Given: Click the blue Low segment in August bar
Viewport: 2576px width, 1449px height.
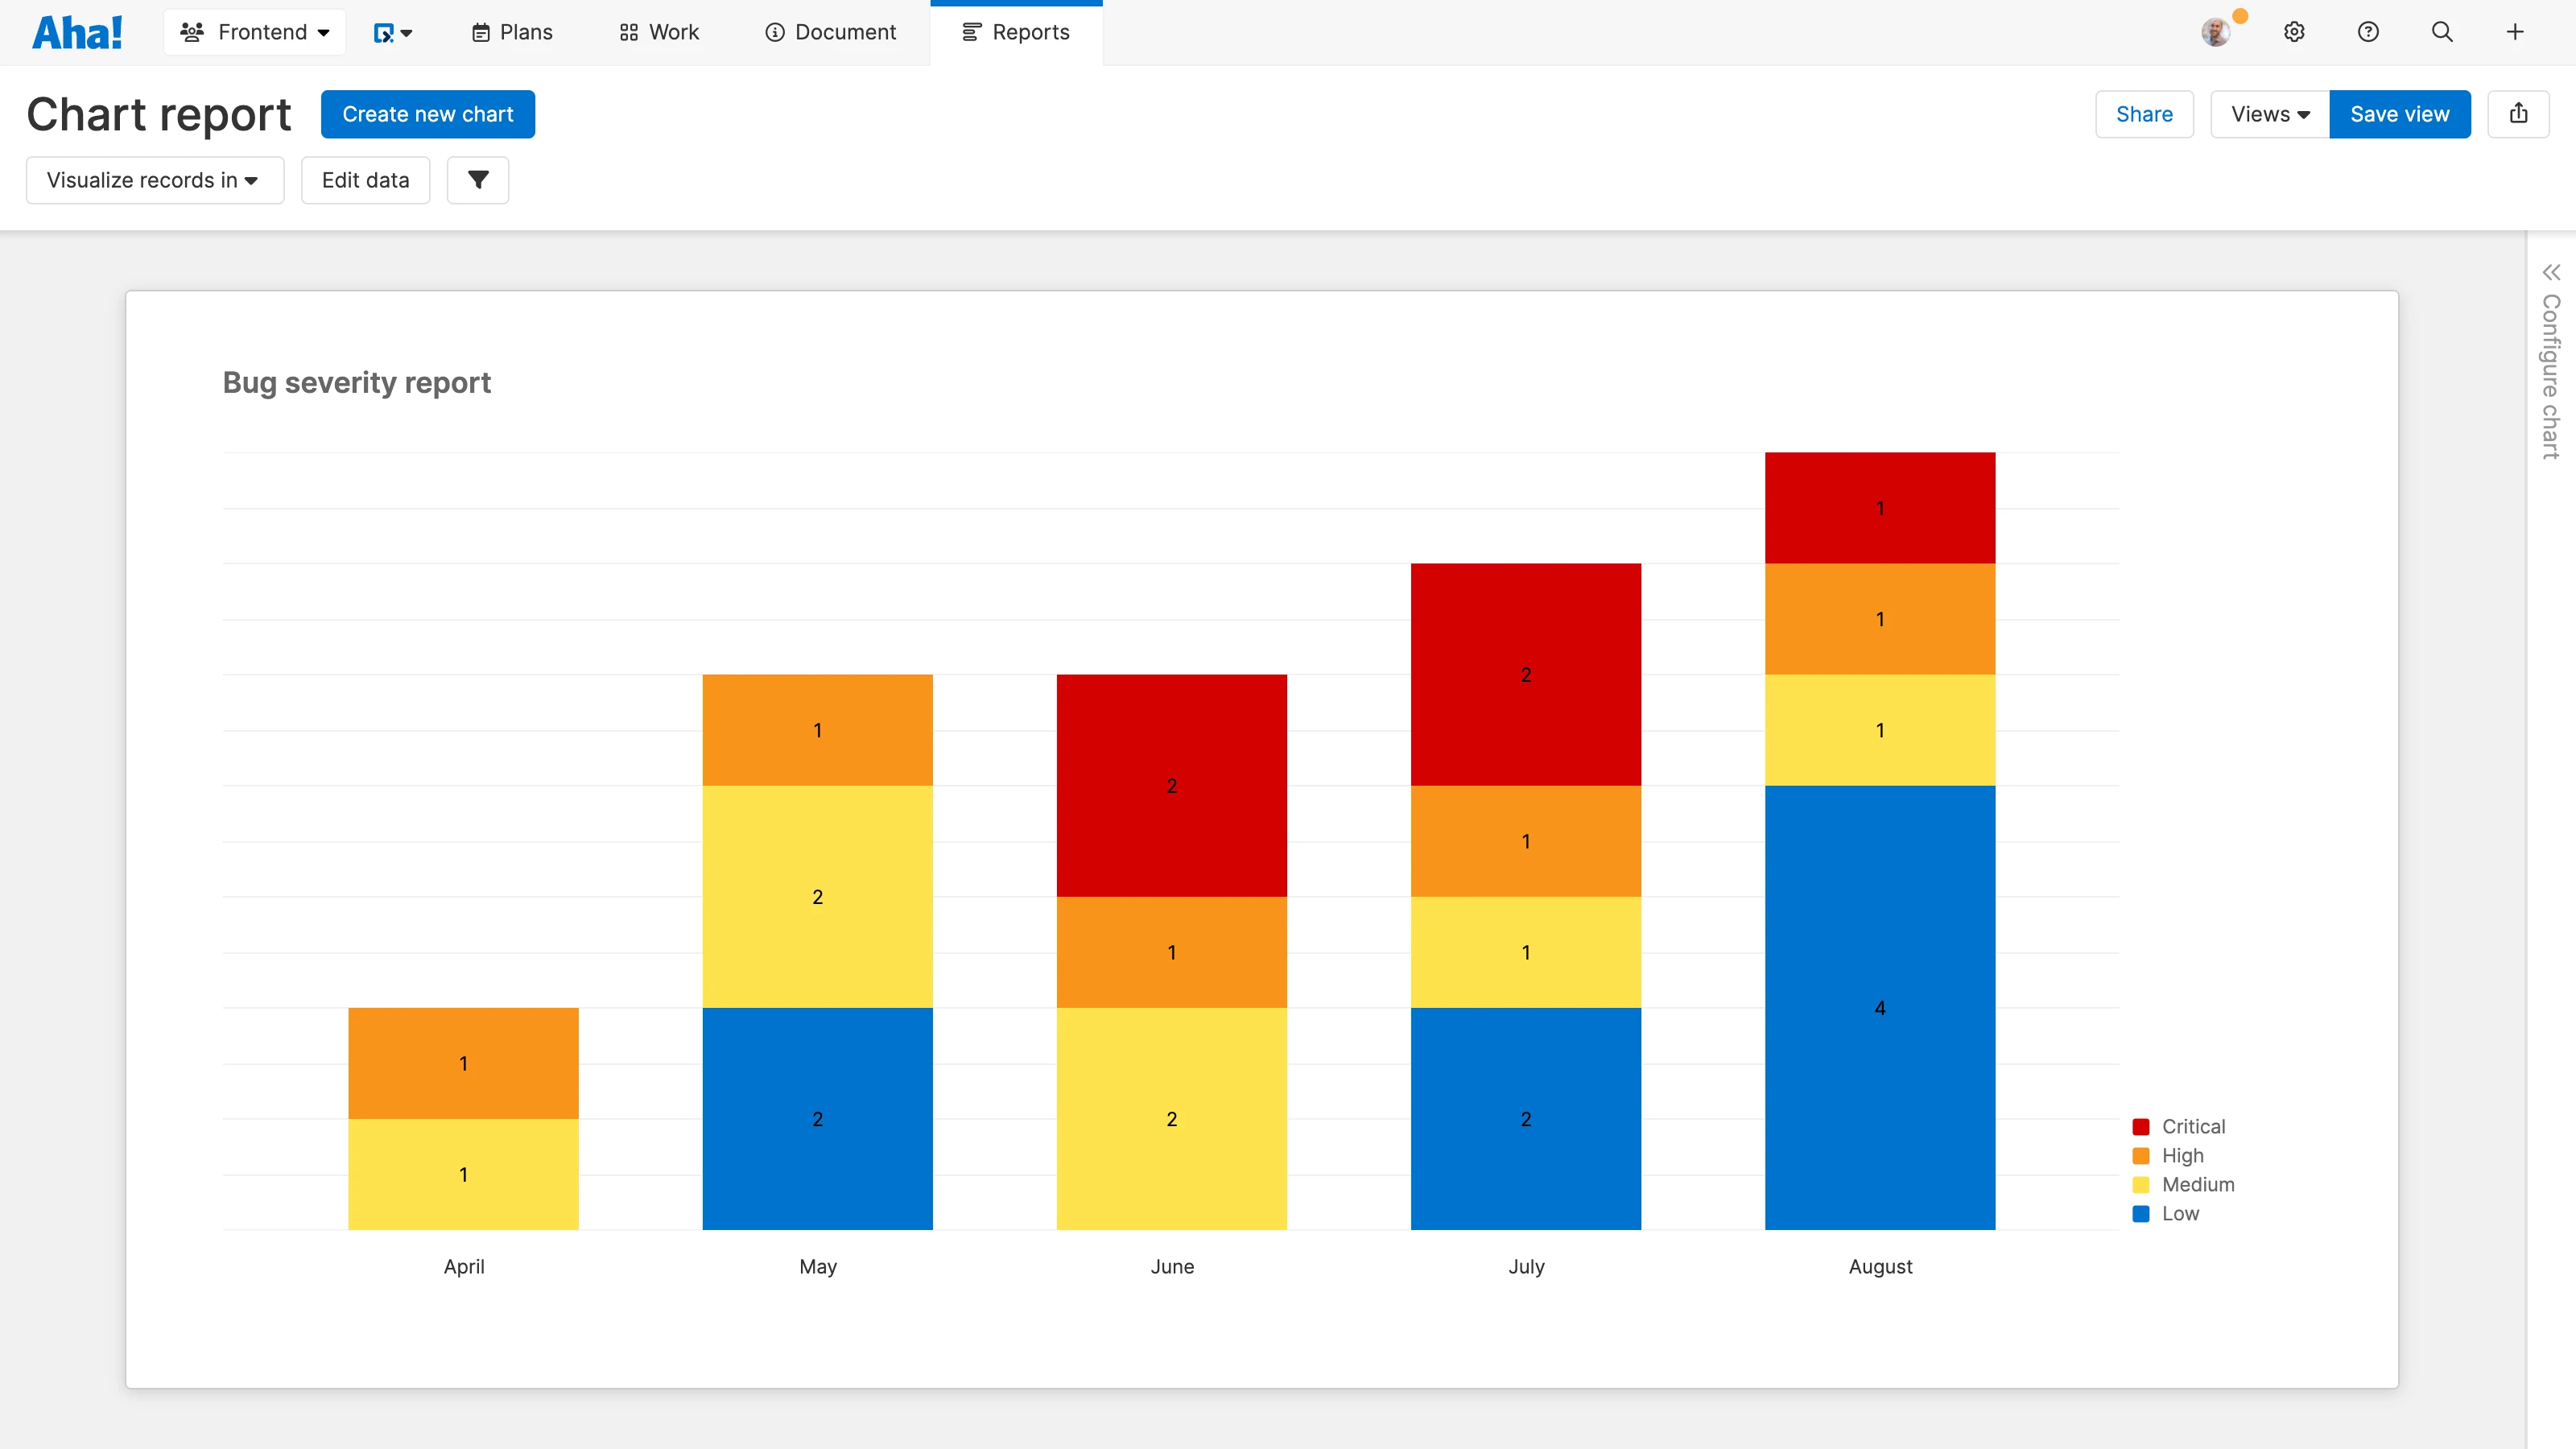Looking at the screenshot, I should tap(1880, 1007).
